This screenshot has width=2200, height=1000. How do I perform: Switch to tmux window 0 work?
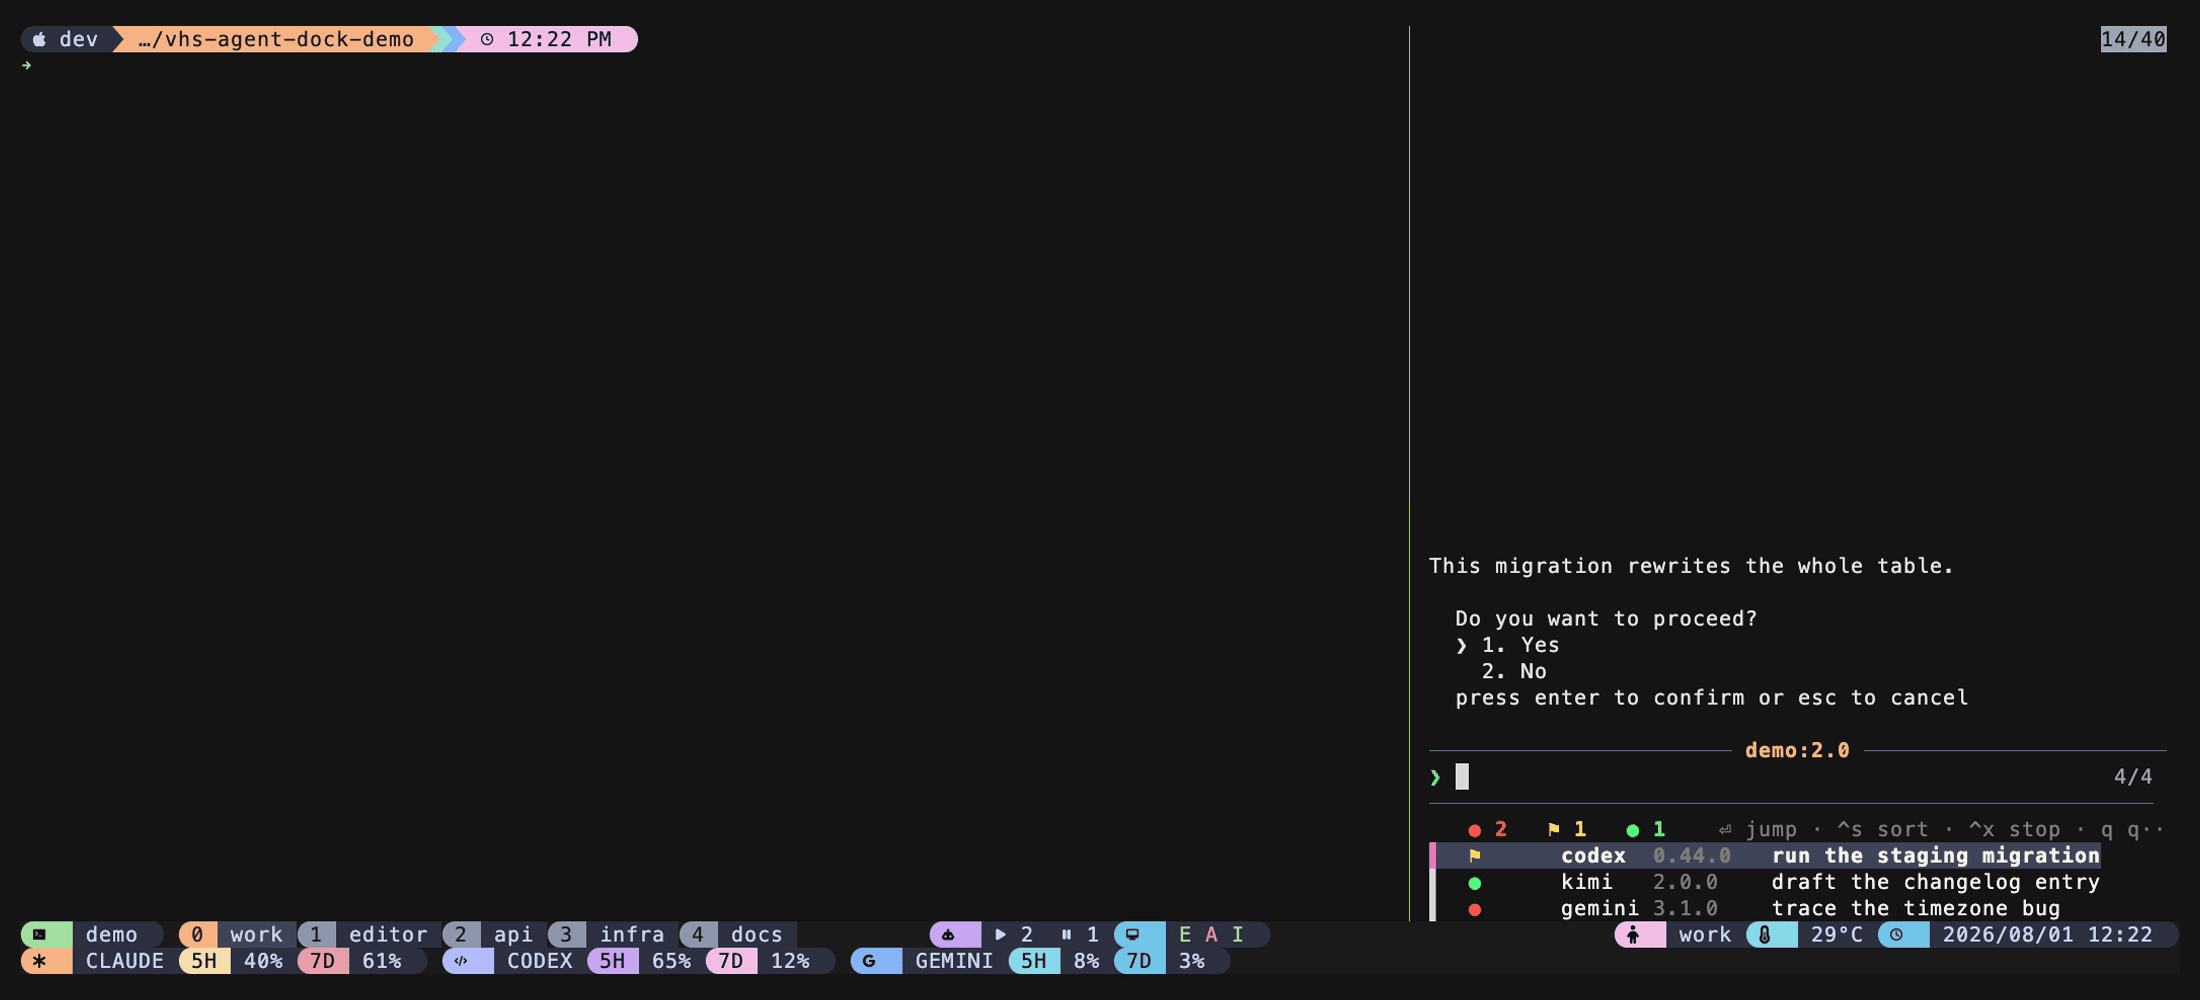point(238,934)
